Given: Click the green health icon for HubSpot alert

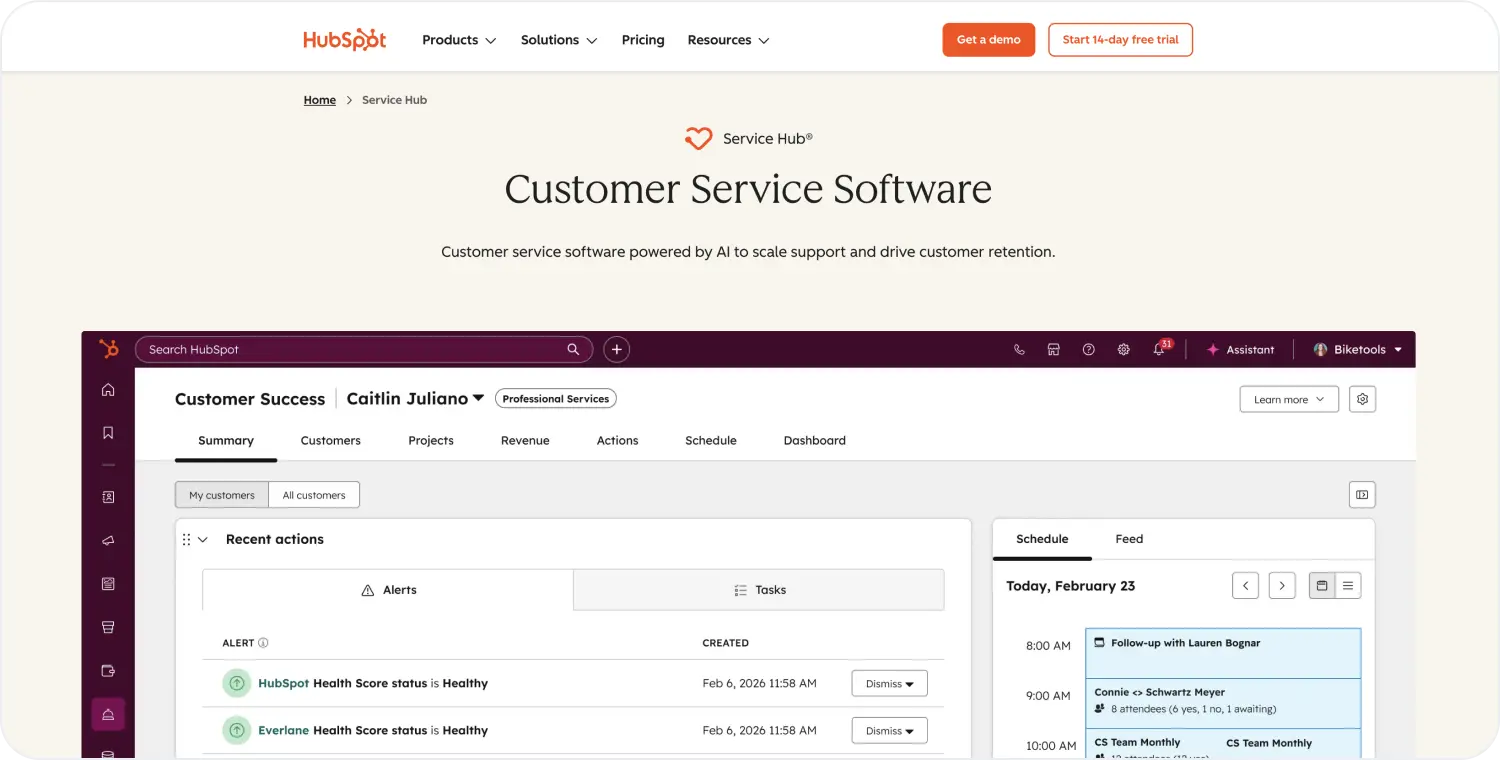Looking at the screenshot, I should (x=236, y=683).
